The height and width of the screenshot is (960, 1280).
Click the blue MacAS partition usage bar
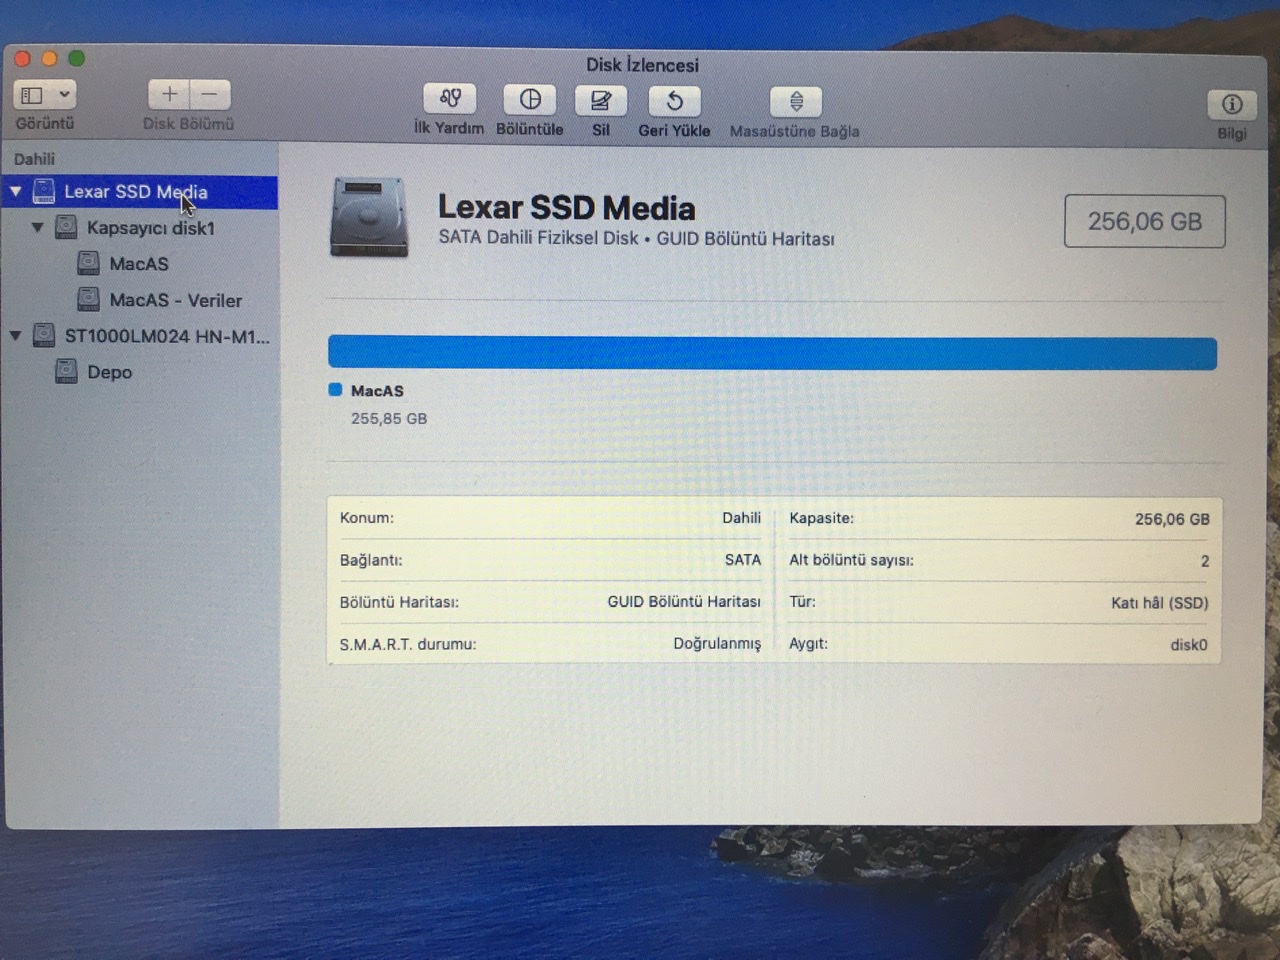(772, 354)
